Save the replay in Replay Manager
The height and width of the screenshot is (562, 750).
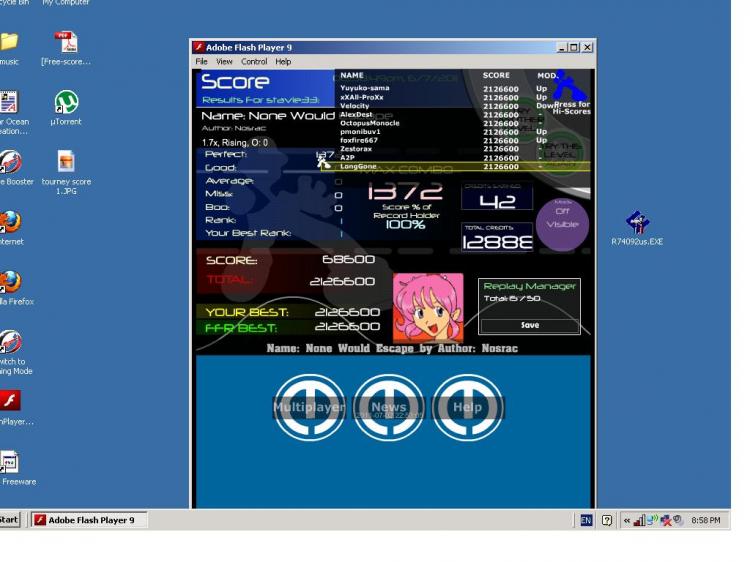tap(529, 325)
